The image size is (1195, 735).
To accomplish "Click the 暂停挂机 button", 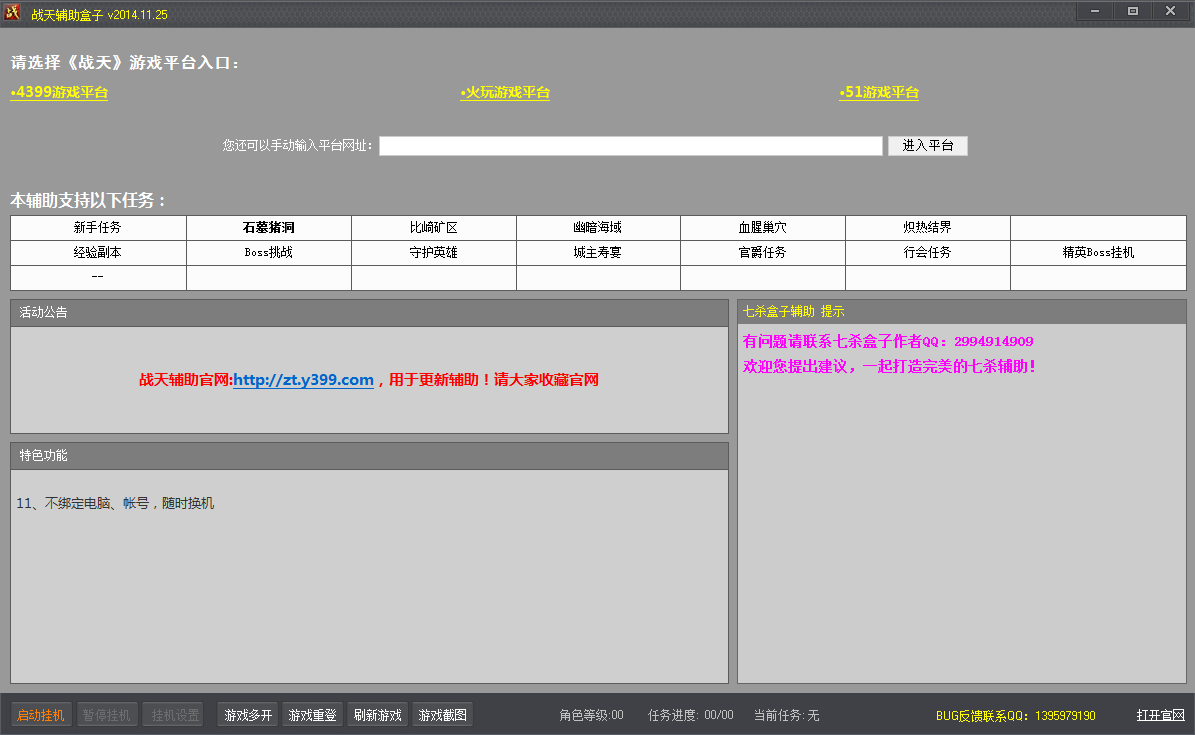I will (x=107, y=715).
